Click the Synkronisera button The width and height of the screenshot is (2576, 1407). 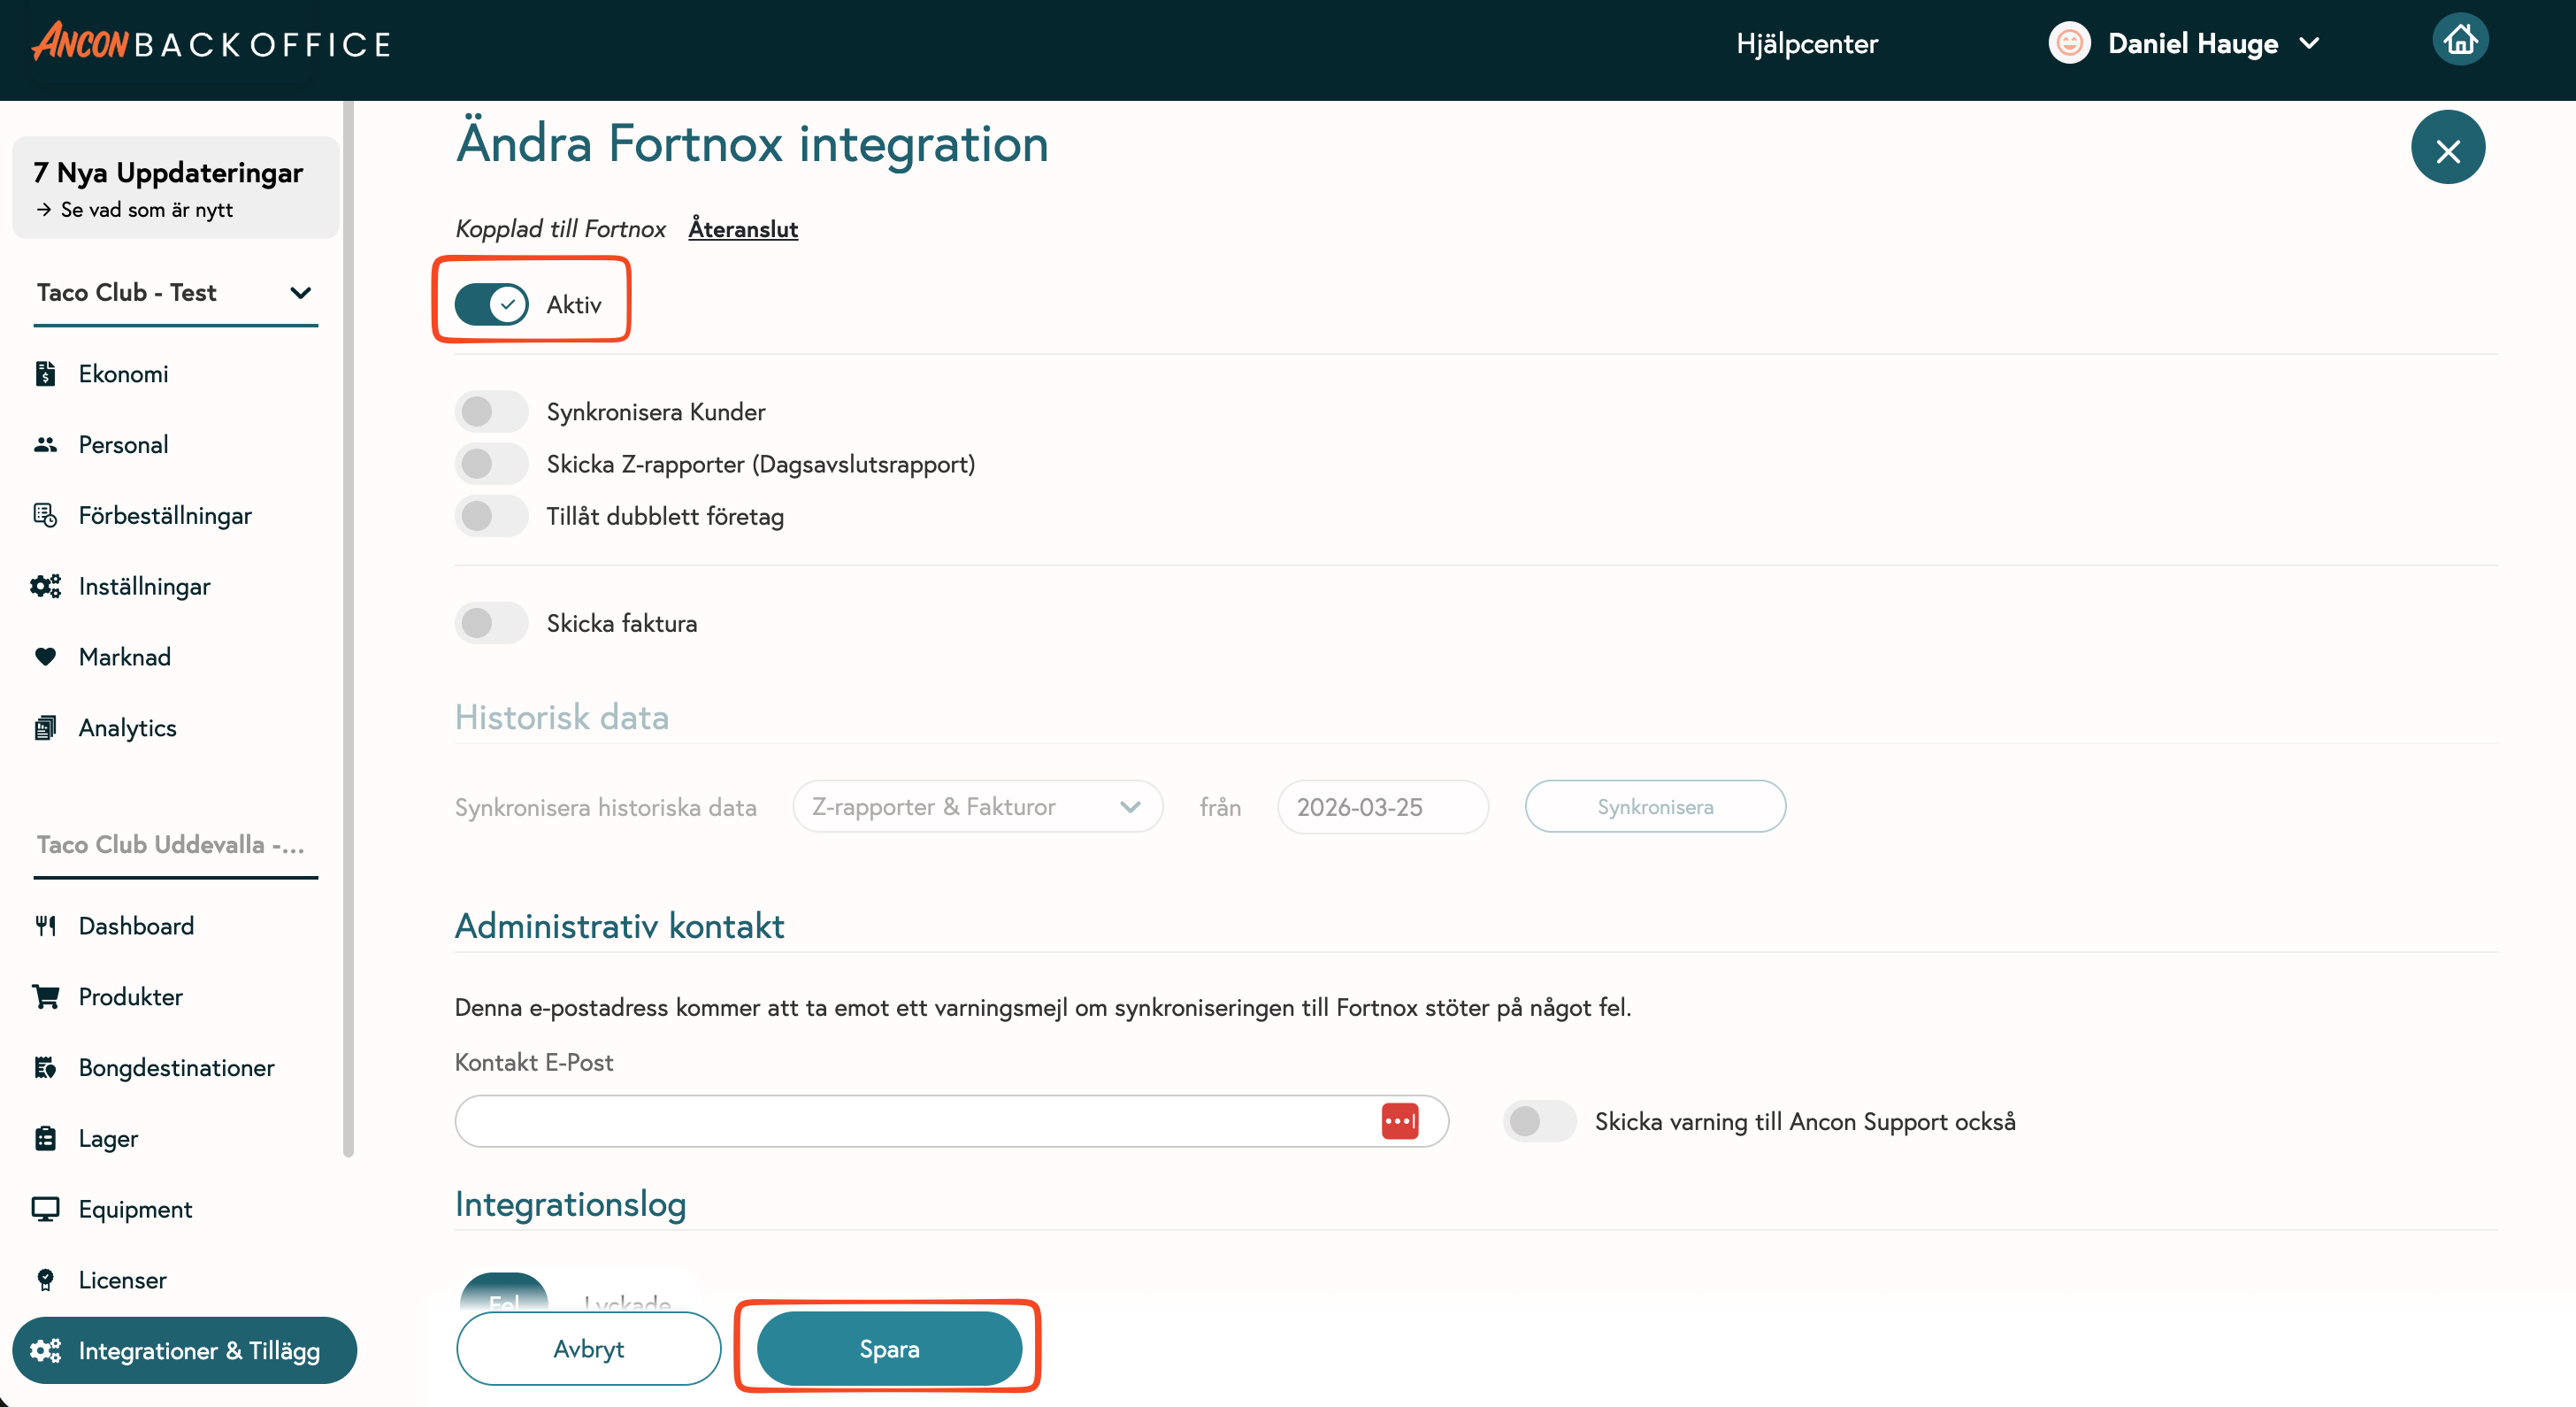1655,806
